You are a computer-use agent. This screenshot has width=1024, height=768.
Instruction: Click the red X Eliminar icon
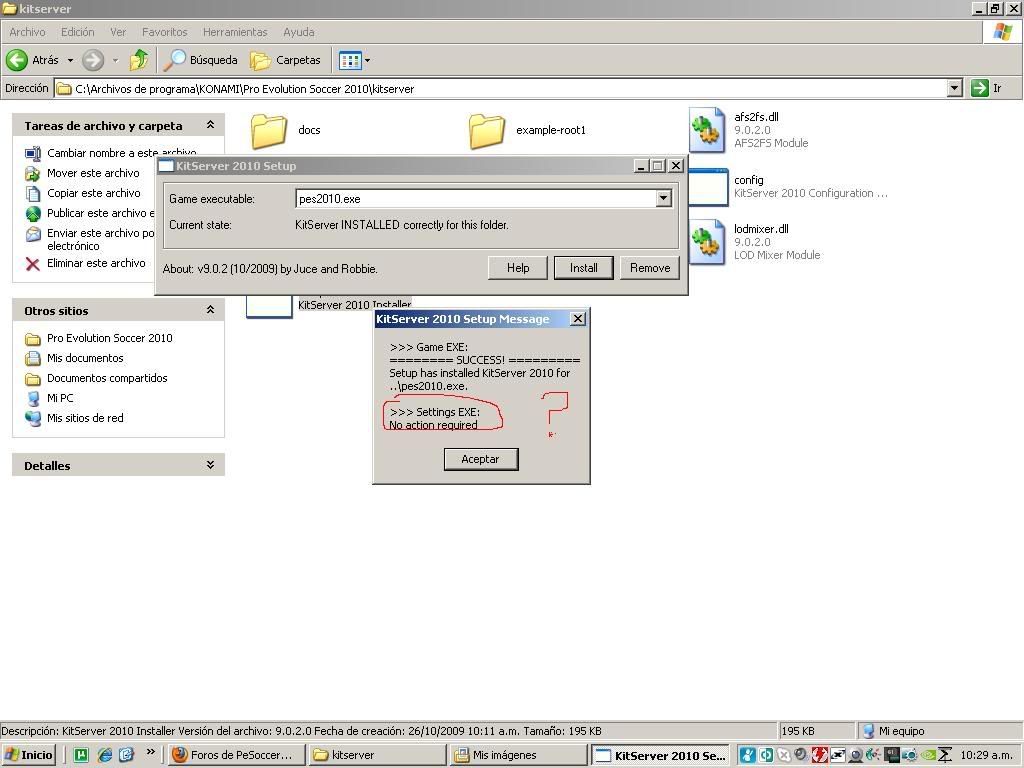pyautogui.click(x=33, y=264)
